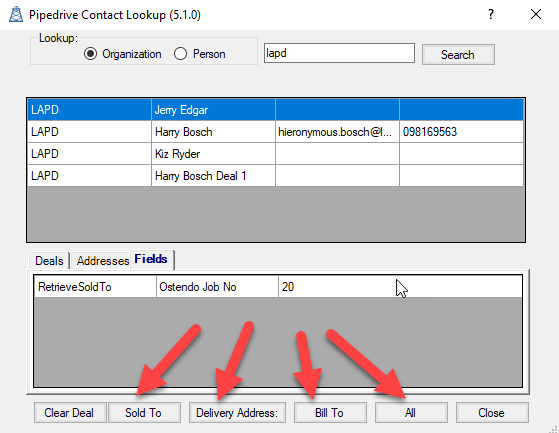Click the lookup search text field
This screenshot has height=433, width=559.
pos(339,53)
